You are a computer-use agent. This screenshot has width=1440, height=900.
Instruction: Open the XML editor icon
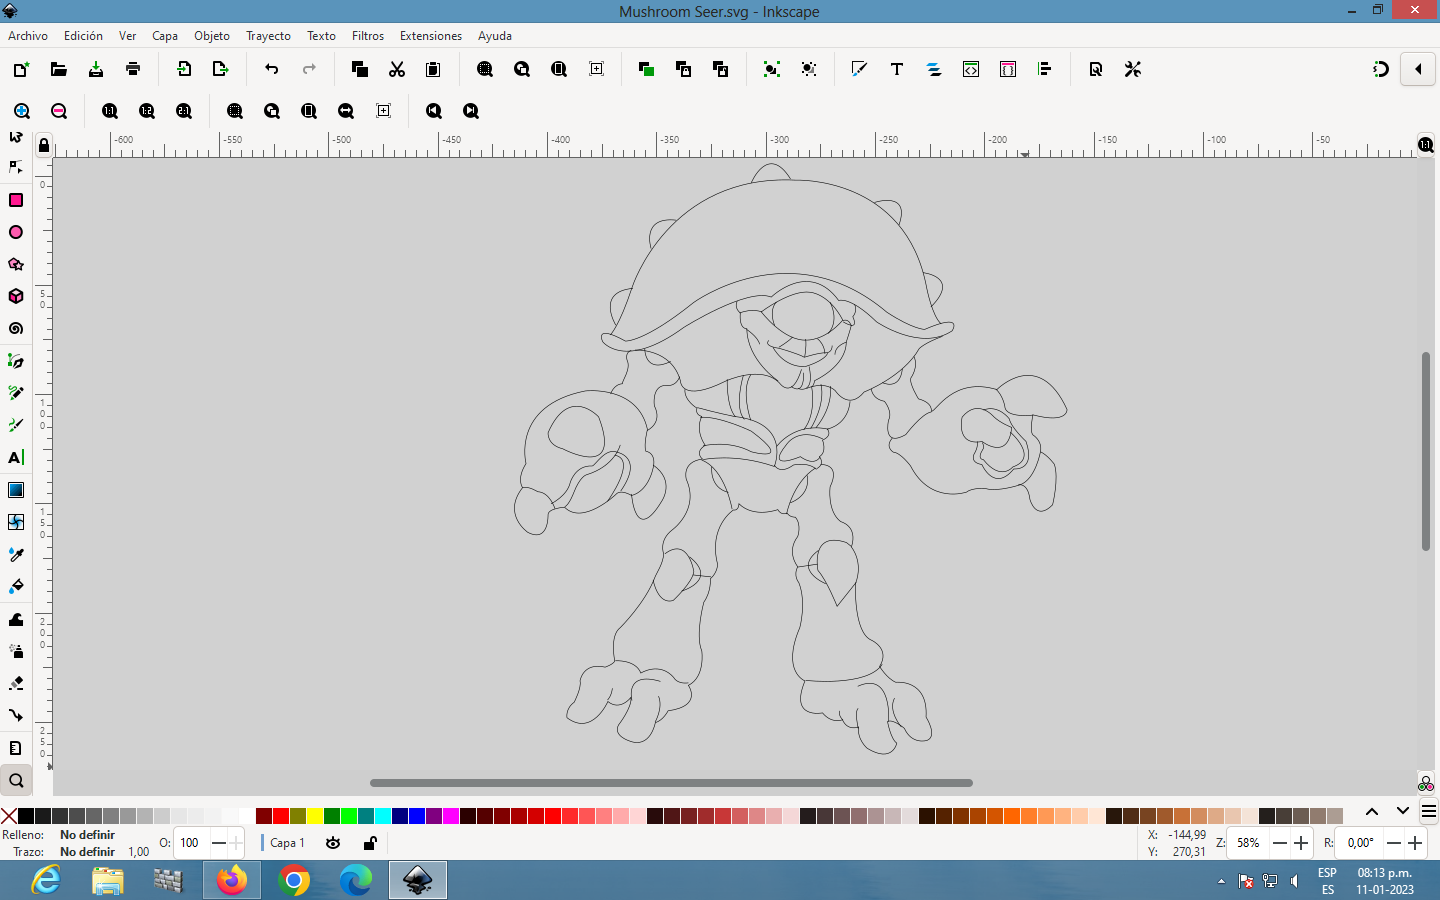click(971, 69)
